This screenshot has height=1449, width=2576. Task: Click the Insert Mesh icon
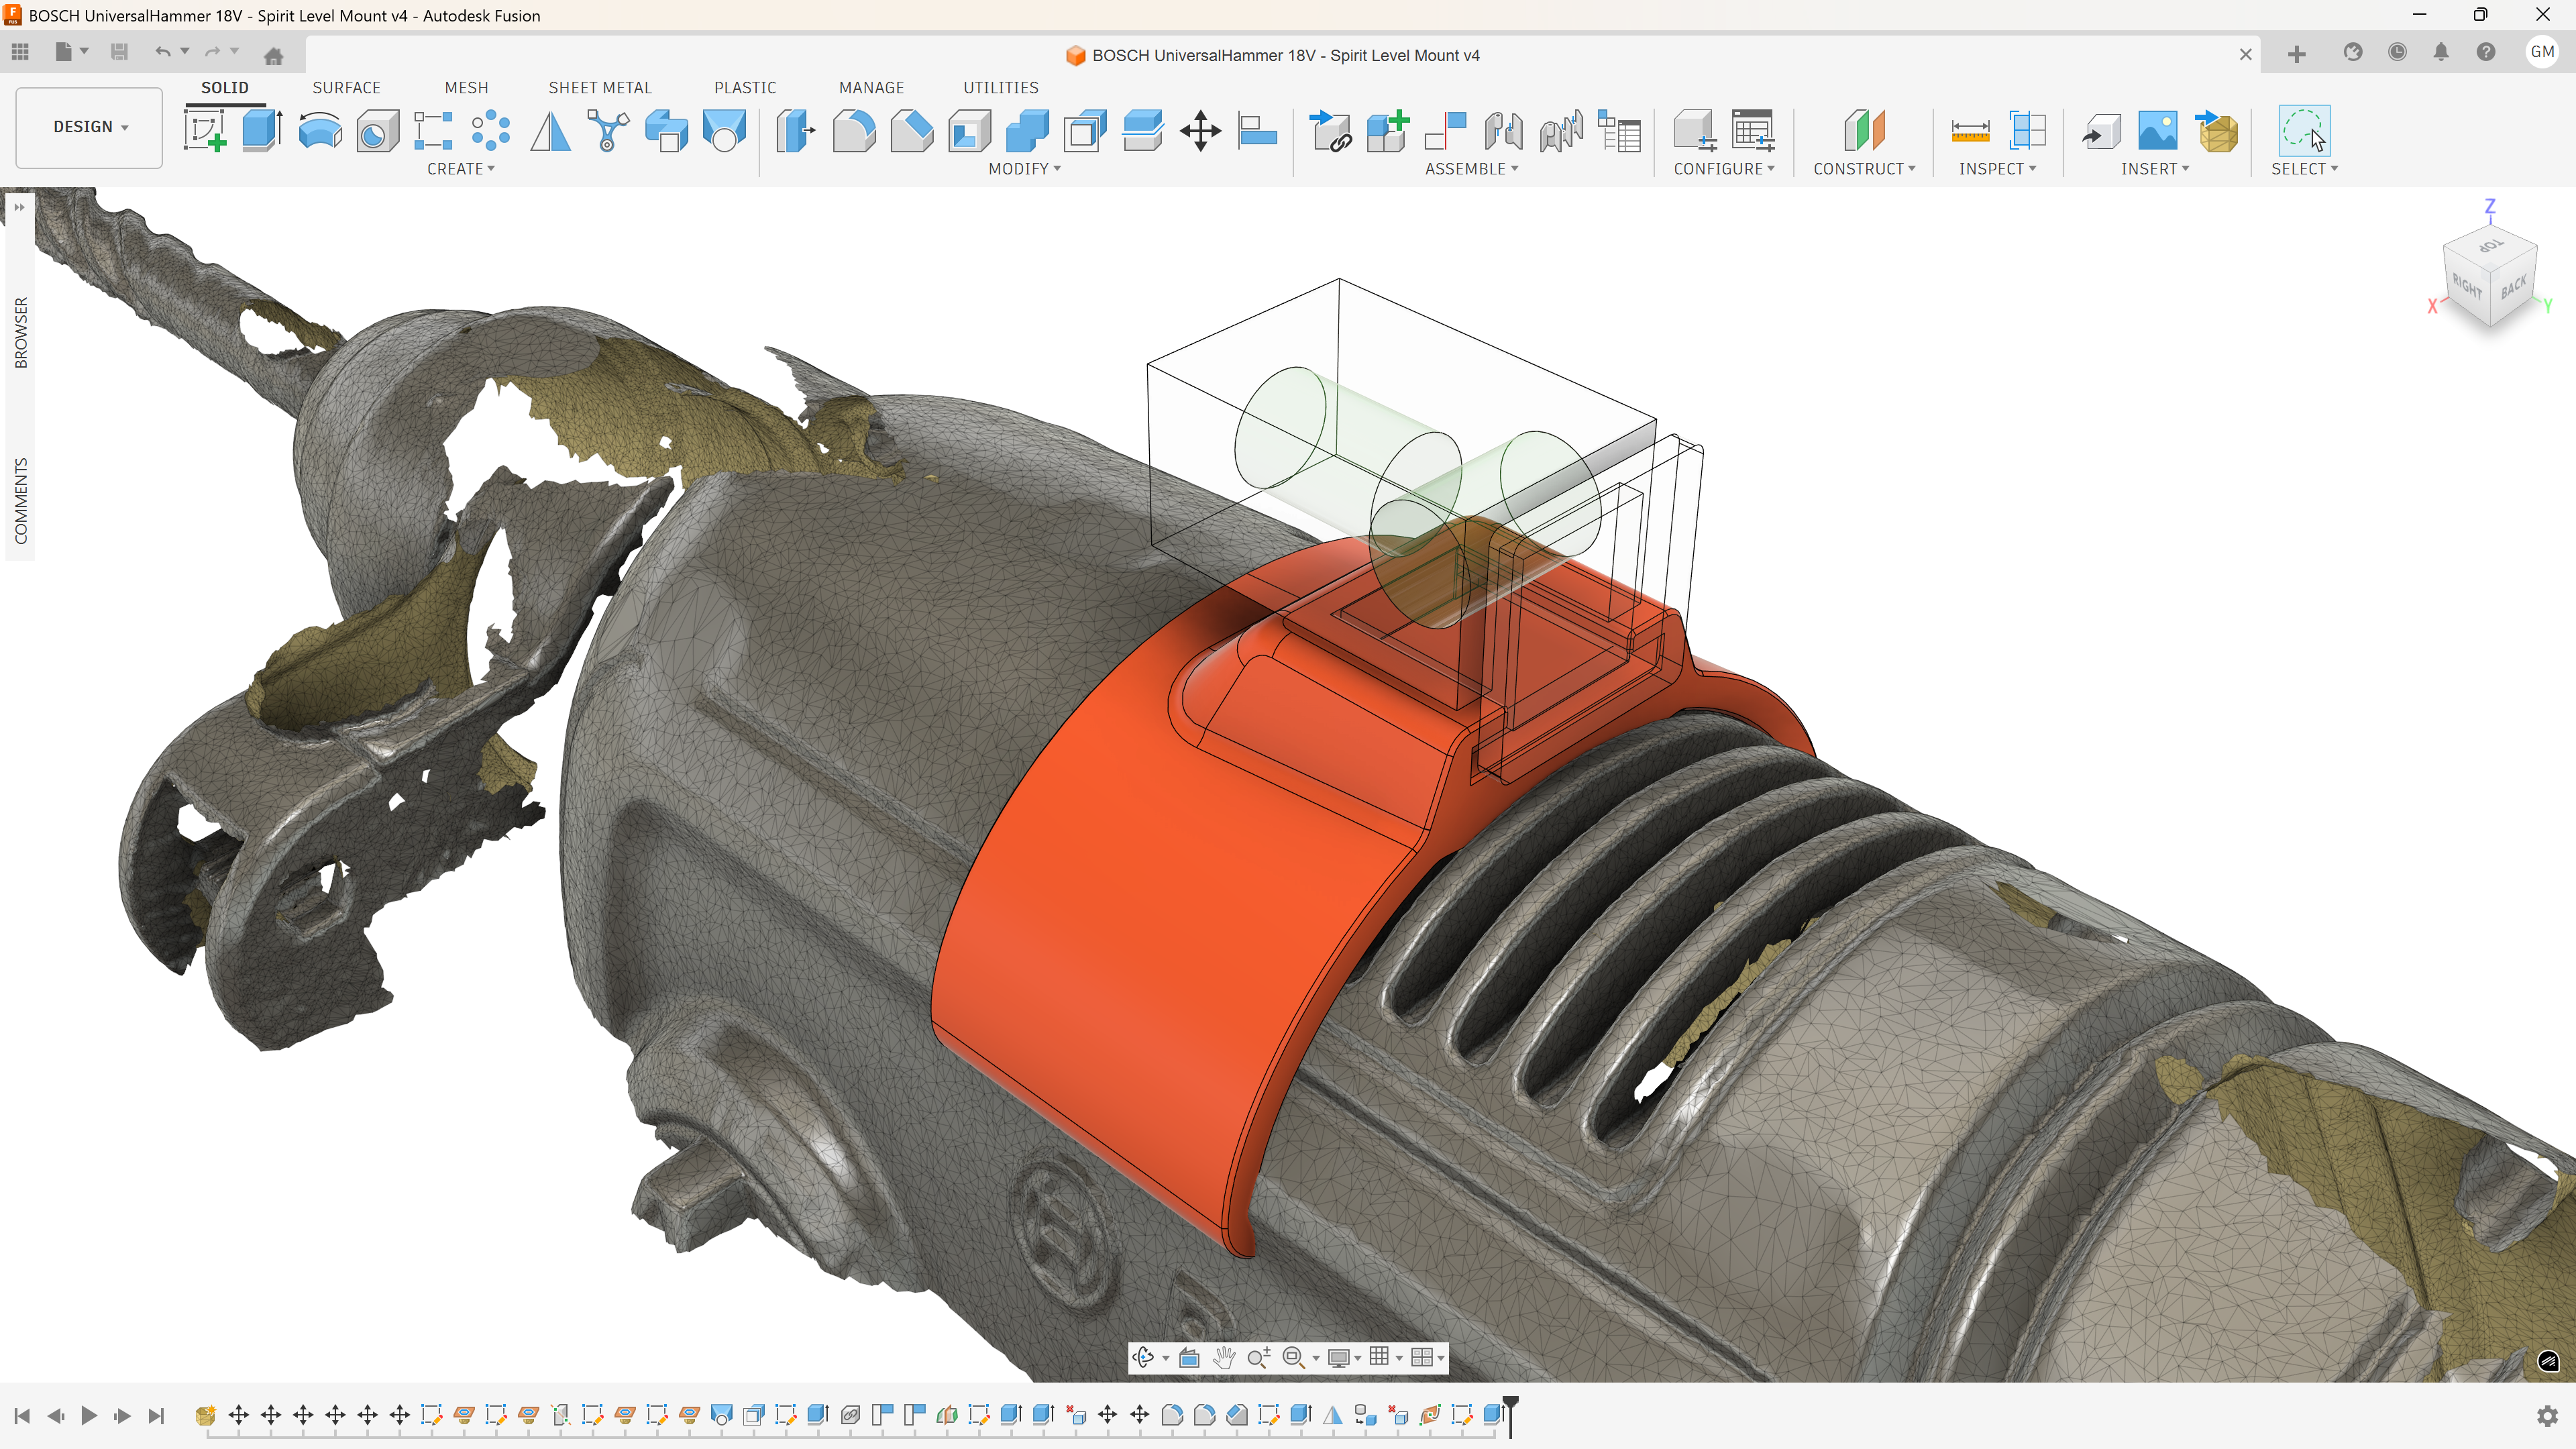coord(2217,131)
